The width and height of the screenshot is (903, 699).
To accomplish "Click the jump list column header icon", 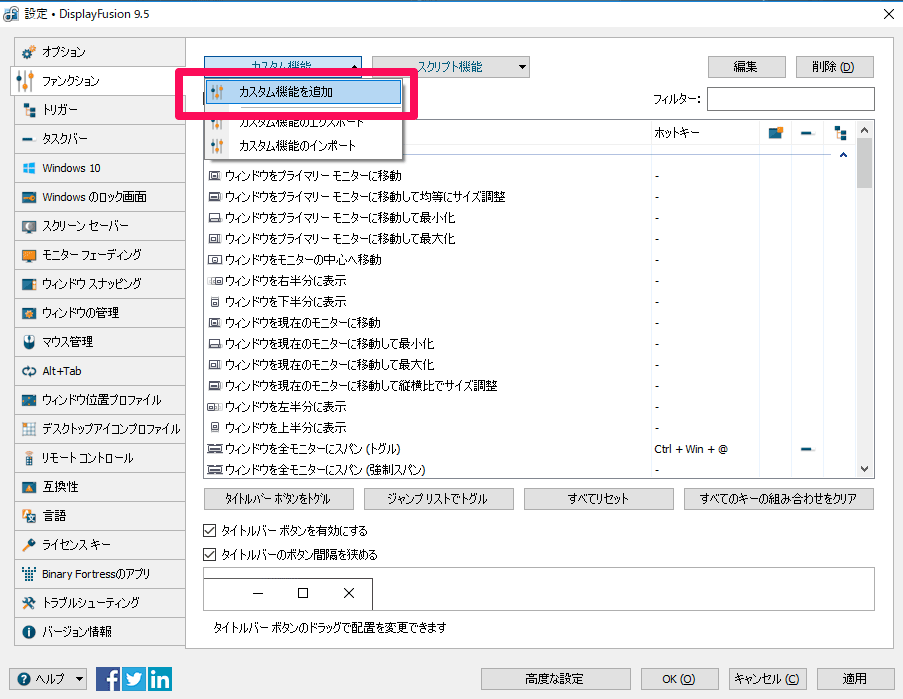I will (x=840, y=133).
